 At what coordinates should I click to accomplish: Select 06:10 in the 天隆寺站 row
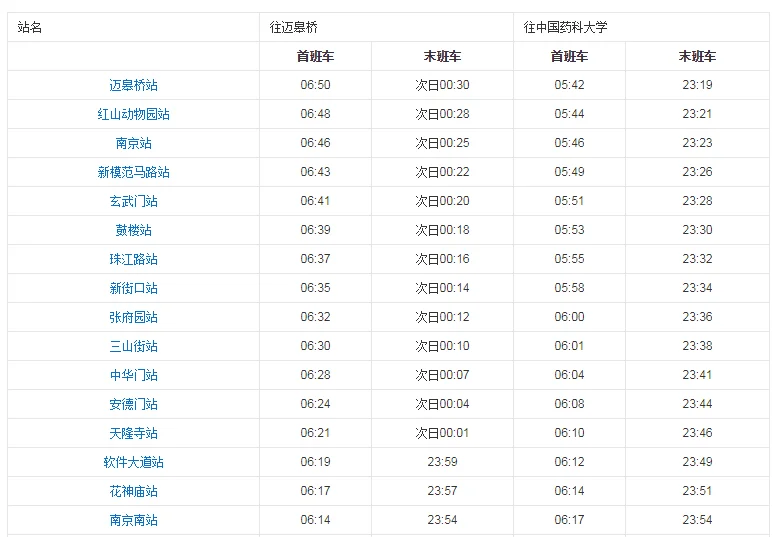click(570, 433)
